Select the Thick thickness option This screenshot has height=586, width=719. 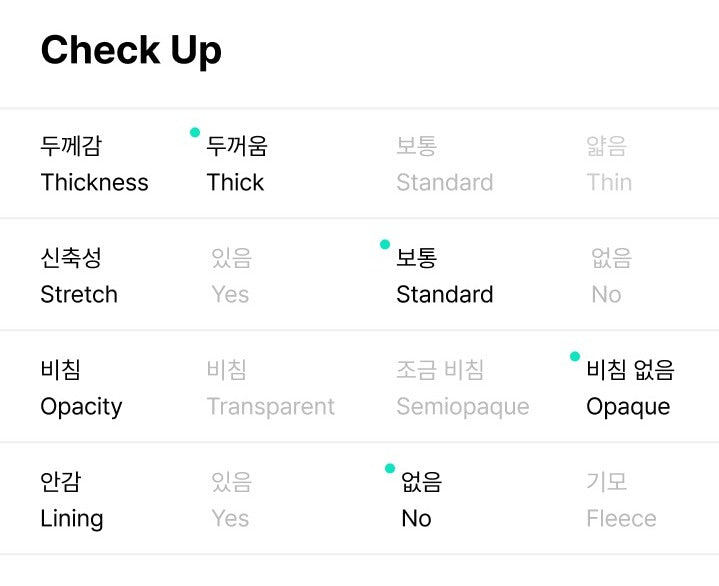(236, 165)
